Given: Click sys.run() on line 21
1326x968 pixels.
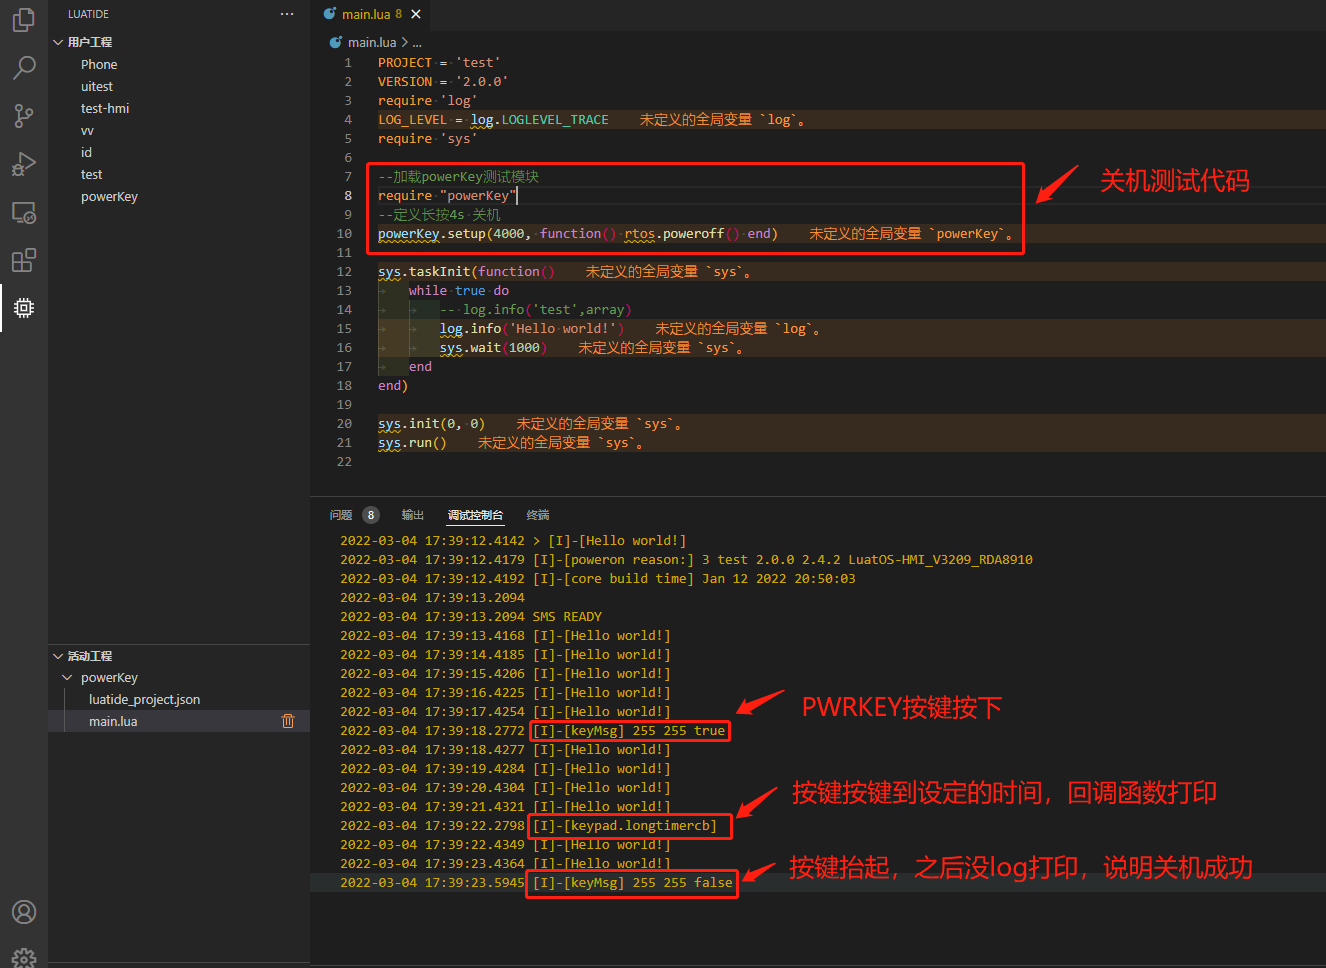Looking at the screenshot, I should click(412, 442).
